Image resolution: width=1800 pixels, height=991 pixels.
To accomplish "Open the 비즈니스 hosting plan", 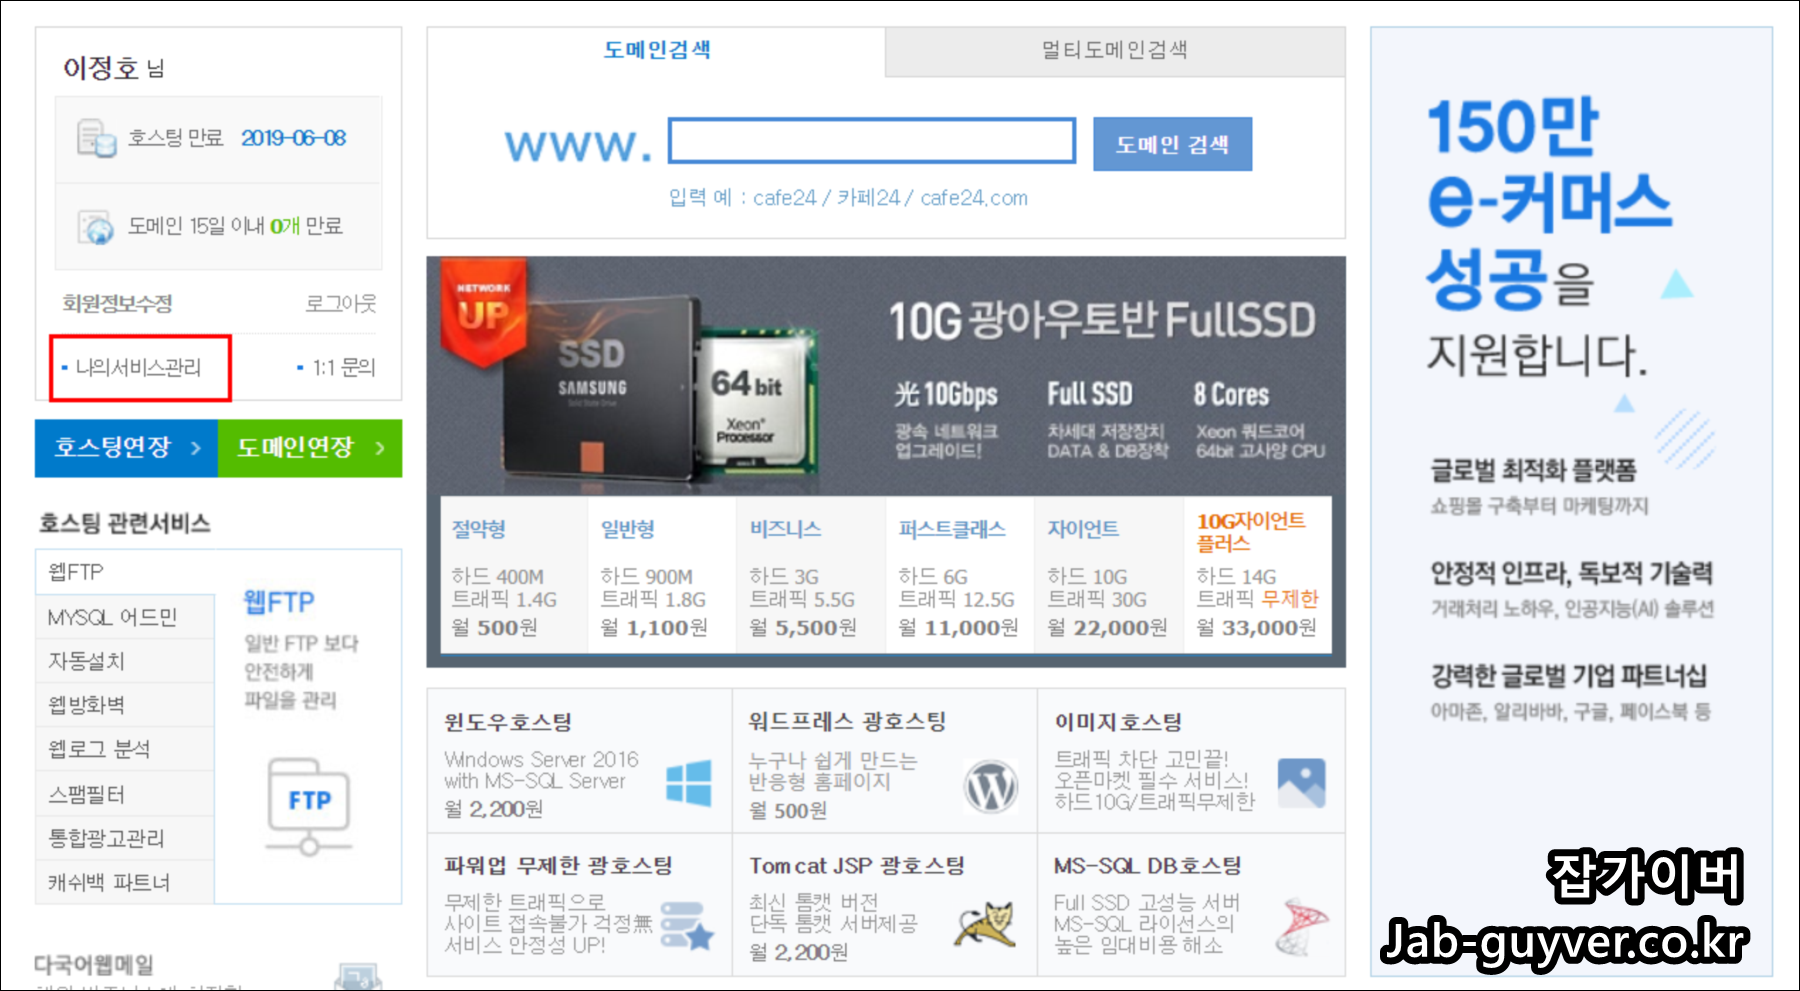I will tap(811, 575).
